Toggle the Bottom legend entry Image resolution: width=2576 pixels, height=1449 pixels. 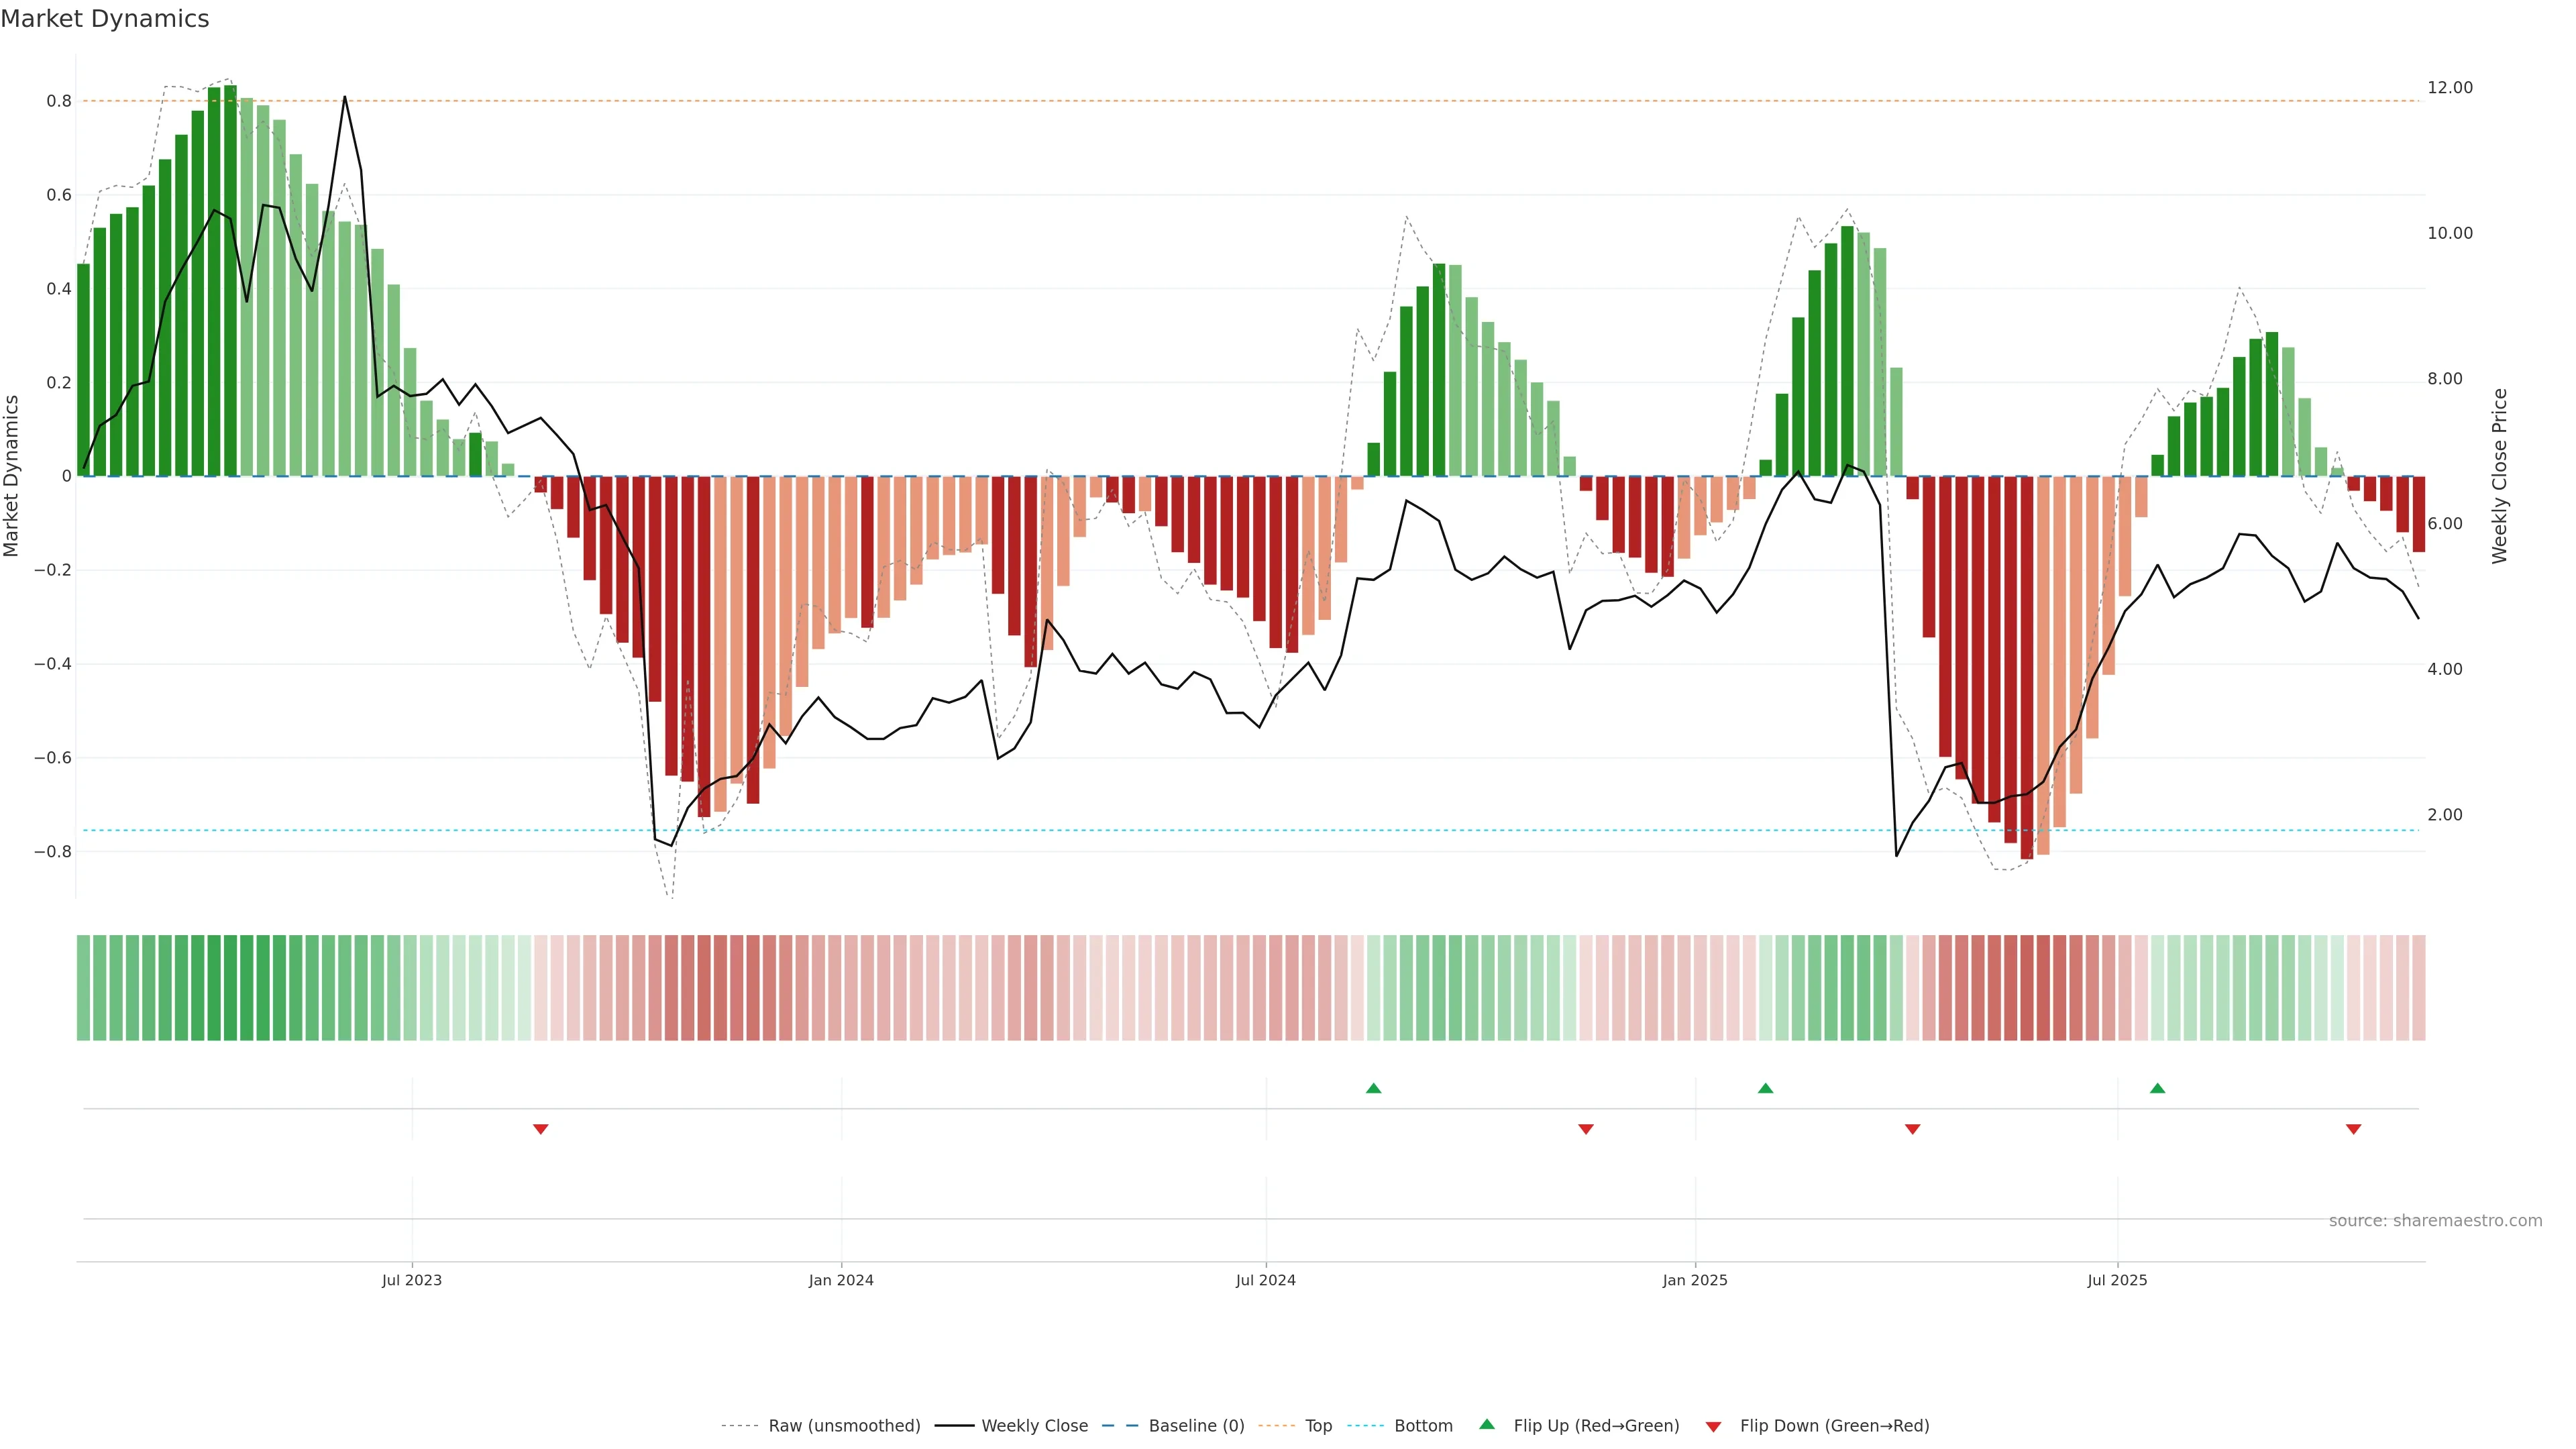1423,1425
